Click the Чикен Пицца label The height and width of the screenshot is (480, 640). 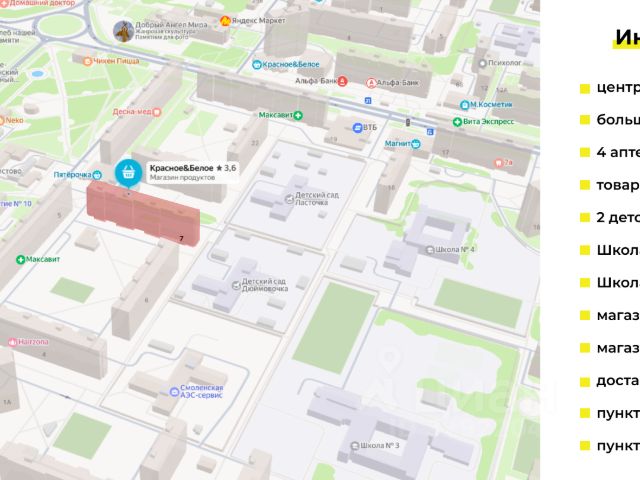tap(116, 61)
